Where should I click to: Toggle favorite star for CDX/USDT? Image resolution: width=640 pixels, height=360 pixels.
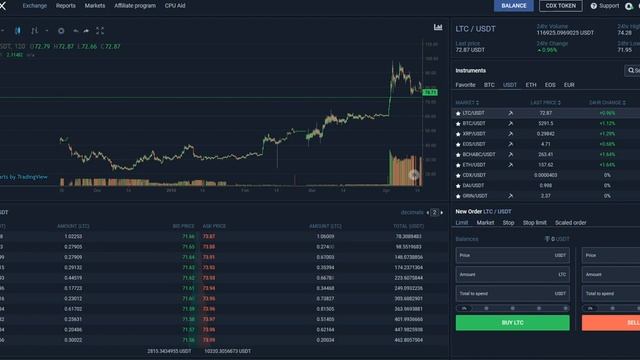[x=458, y=175]
